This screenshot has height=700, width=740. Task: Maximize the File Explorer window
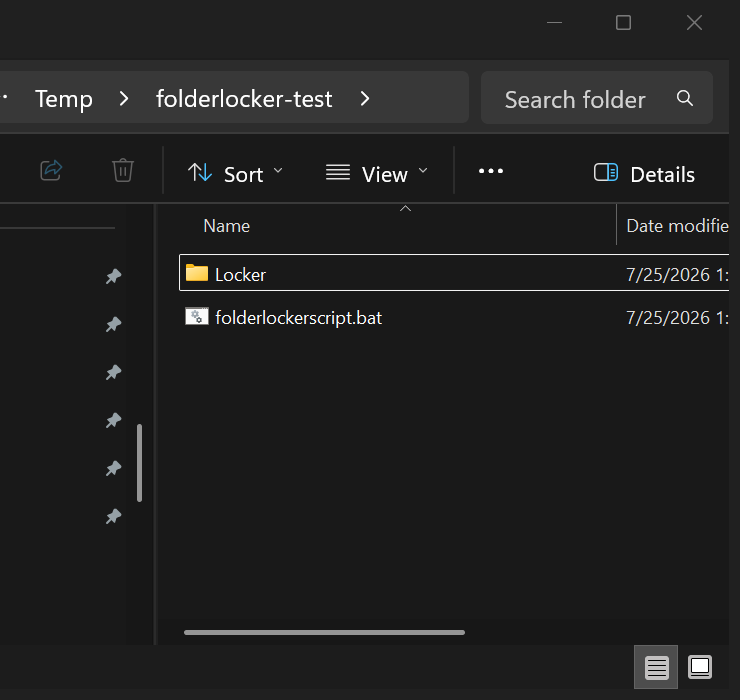(x=623, y=23)
